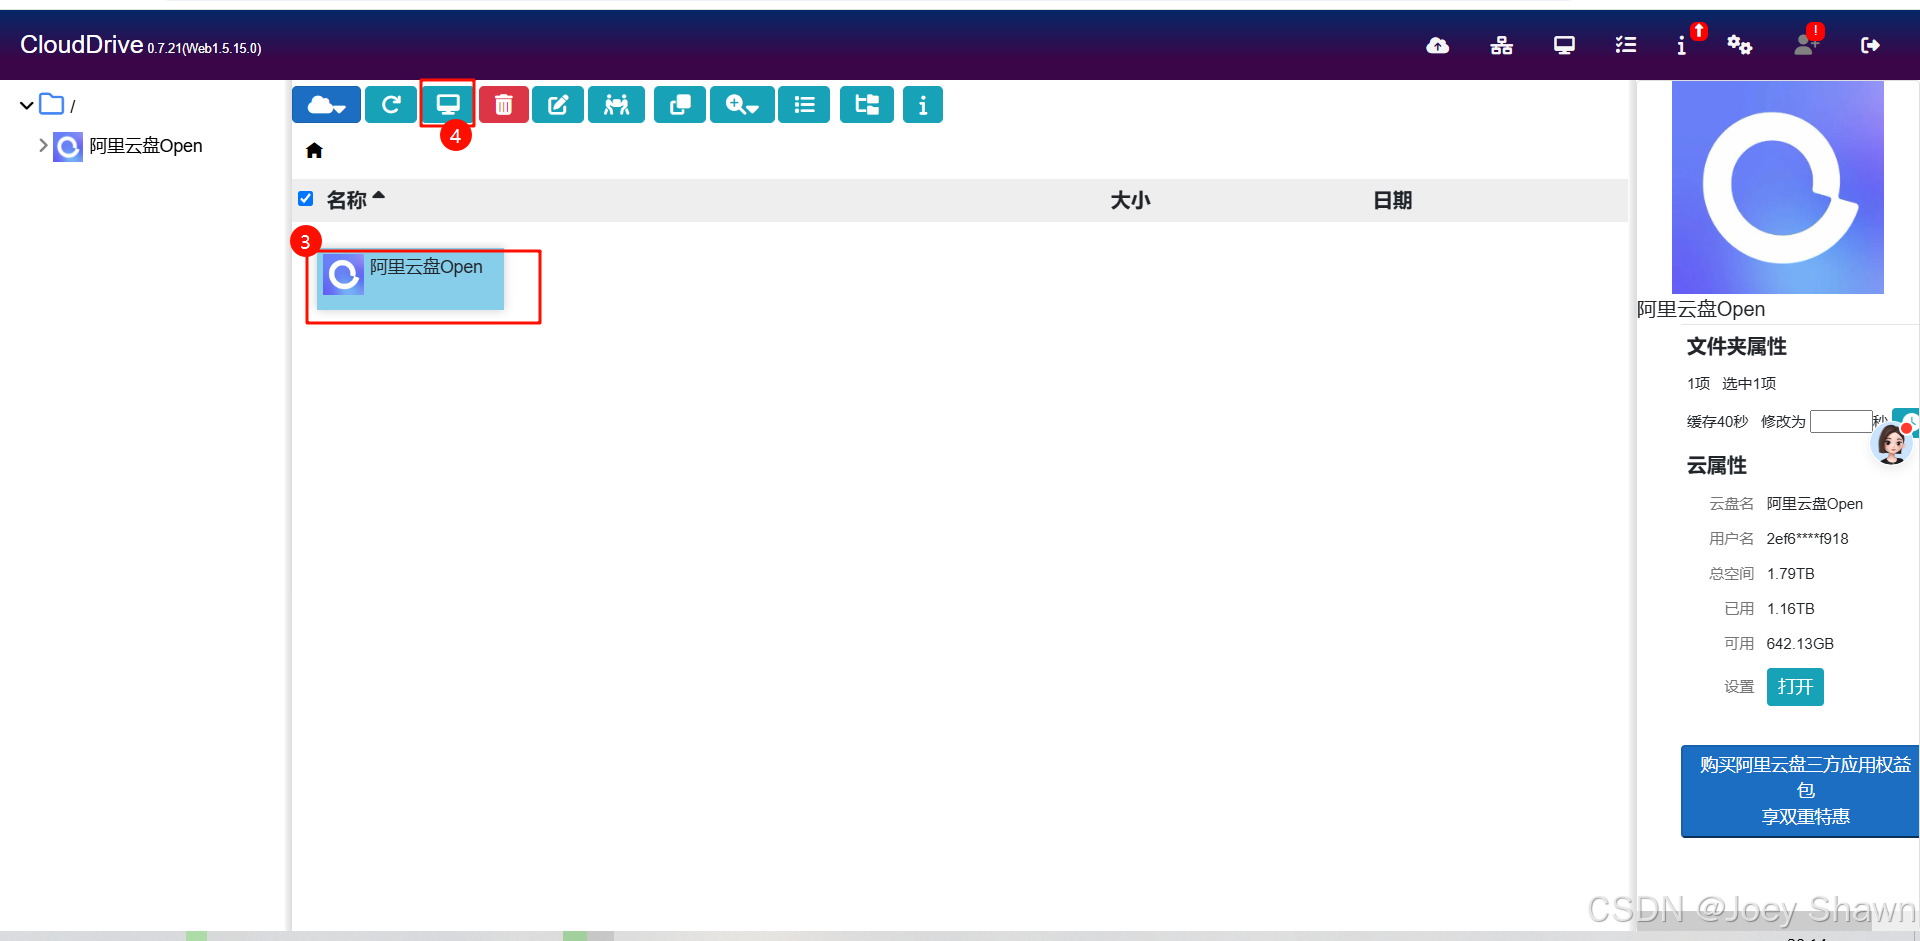
Task: Click the 打开 settings button
Action: 1795,687
